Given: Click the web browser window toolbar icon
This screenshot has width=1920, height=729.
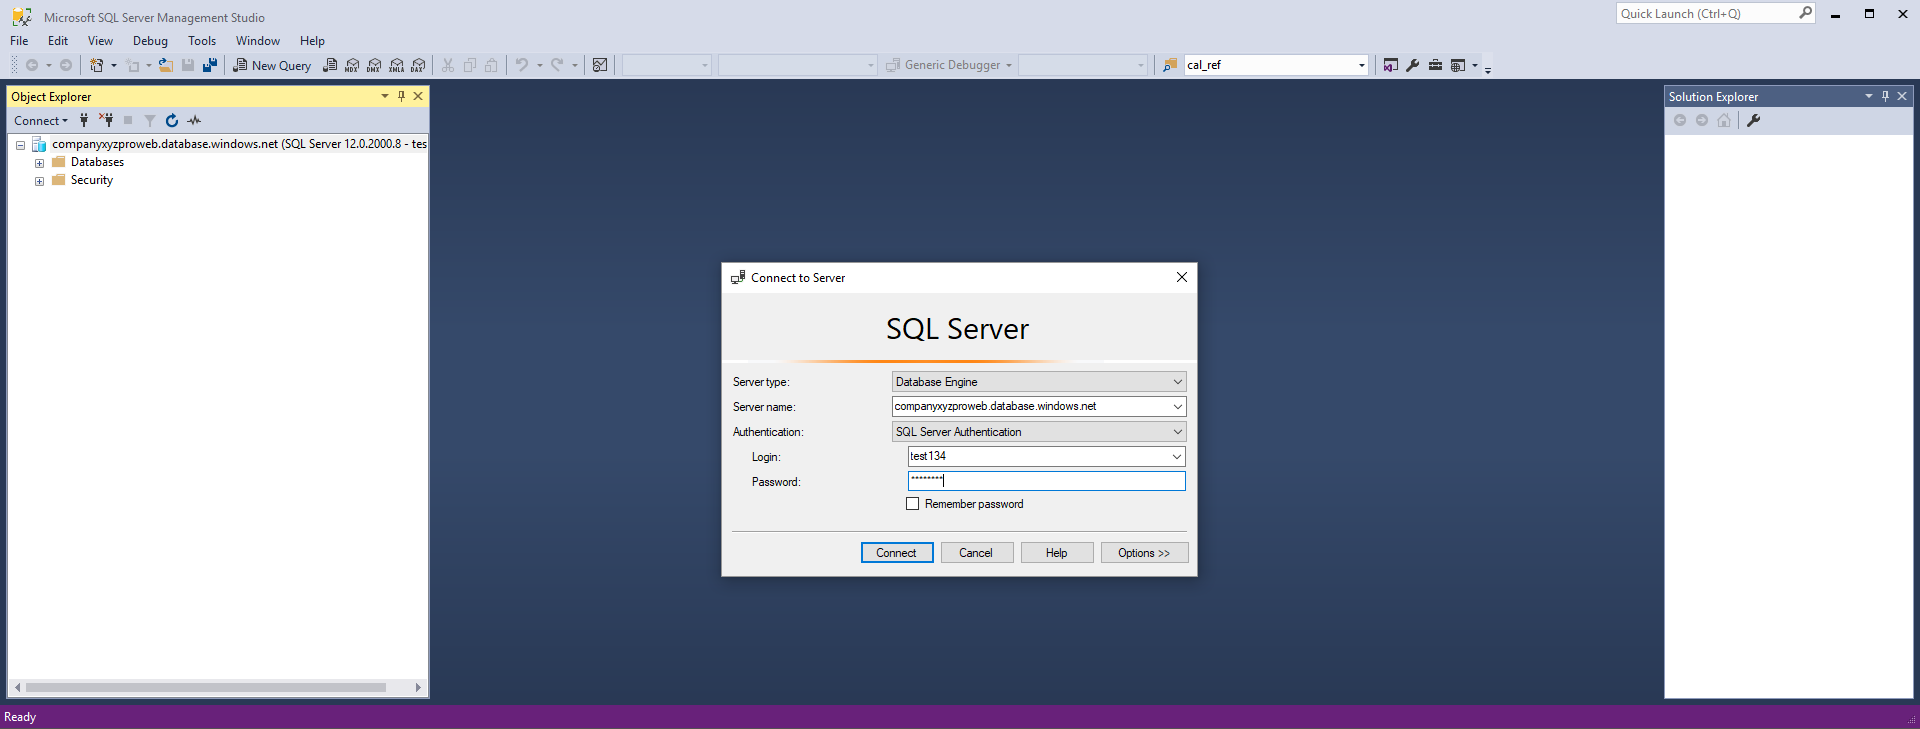Looking at the screenshot, I should pos(1458,65).
